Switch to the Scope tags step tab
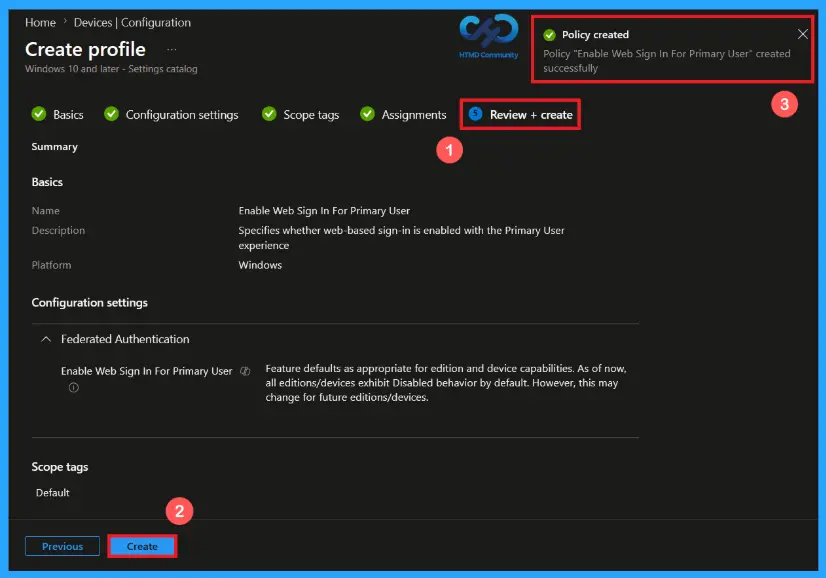 [300, 114]
